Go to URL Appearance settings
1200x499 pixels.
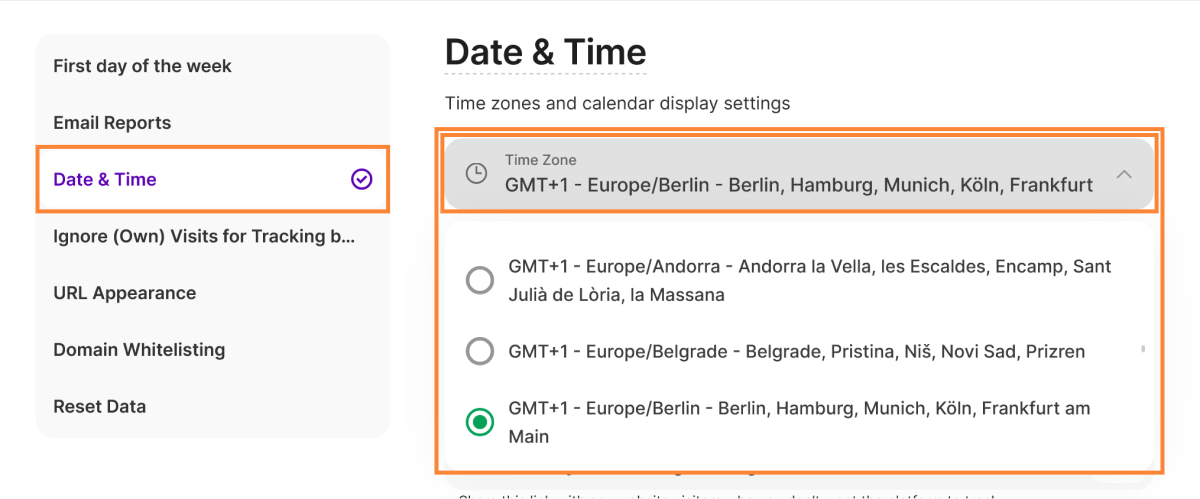124,293
